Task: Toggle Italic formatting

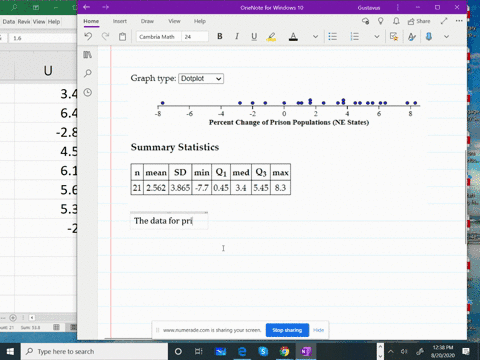Action: (237, 36)
